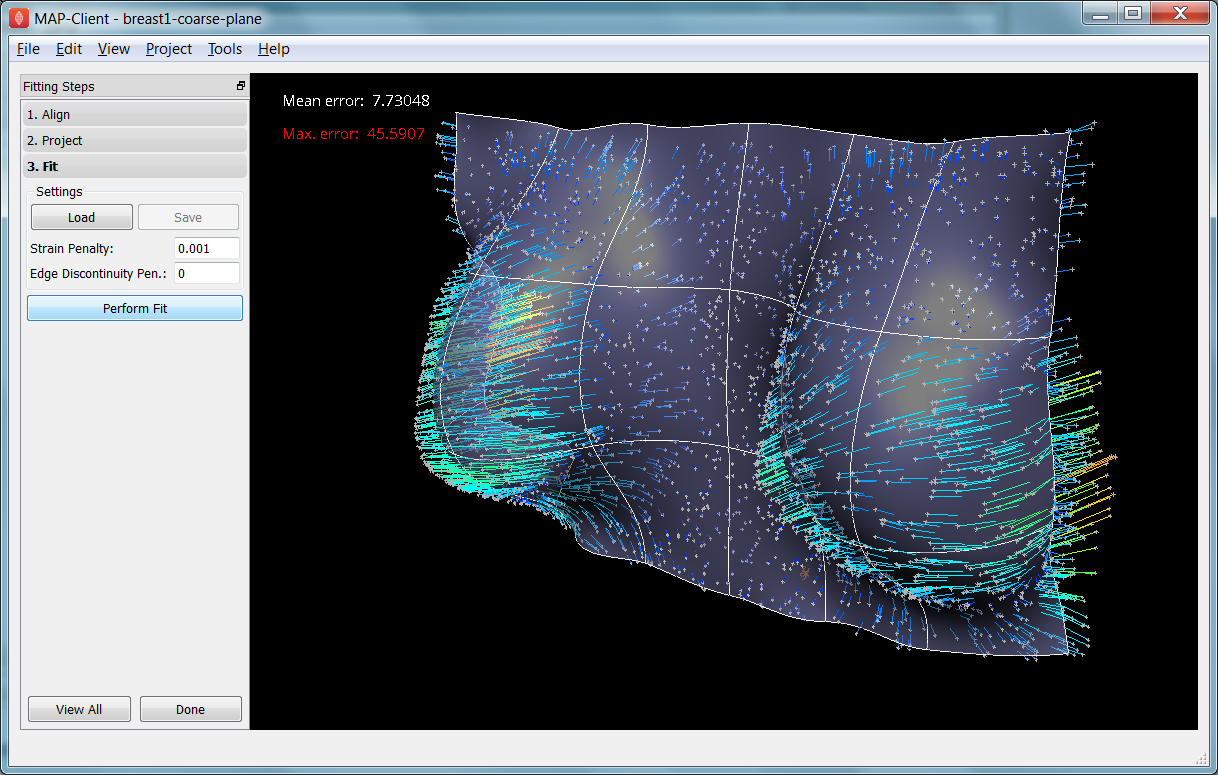Click the Perform Fit button
The width and height of the screenshot is (1218, 775).
[135, 308]
